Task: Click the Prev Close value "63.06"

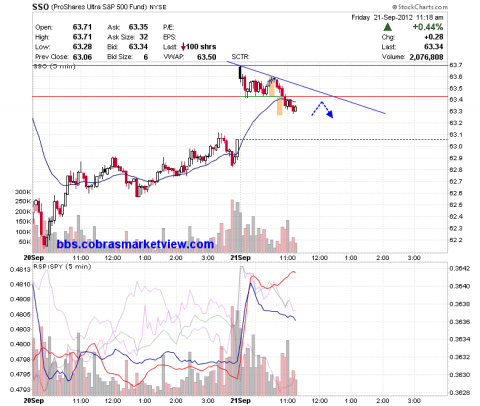Action: tap(82, 57)
